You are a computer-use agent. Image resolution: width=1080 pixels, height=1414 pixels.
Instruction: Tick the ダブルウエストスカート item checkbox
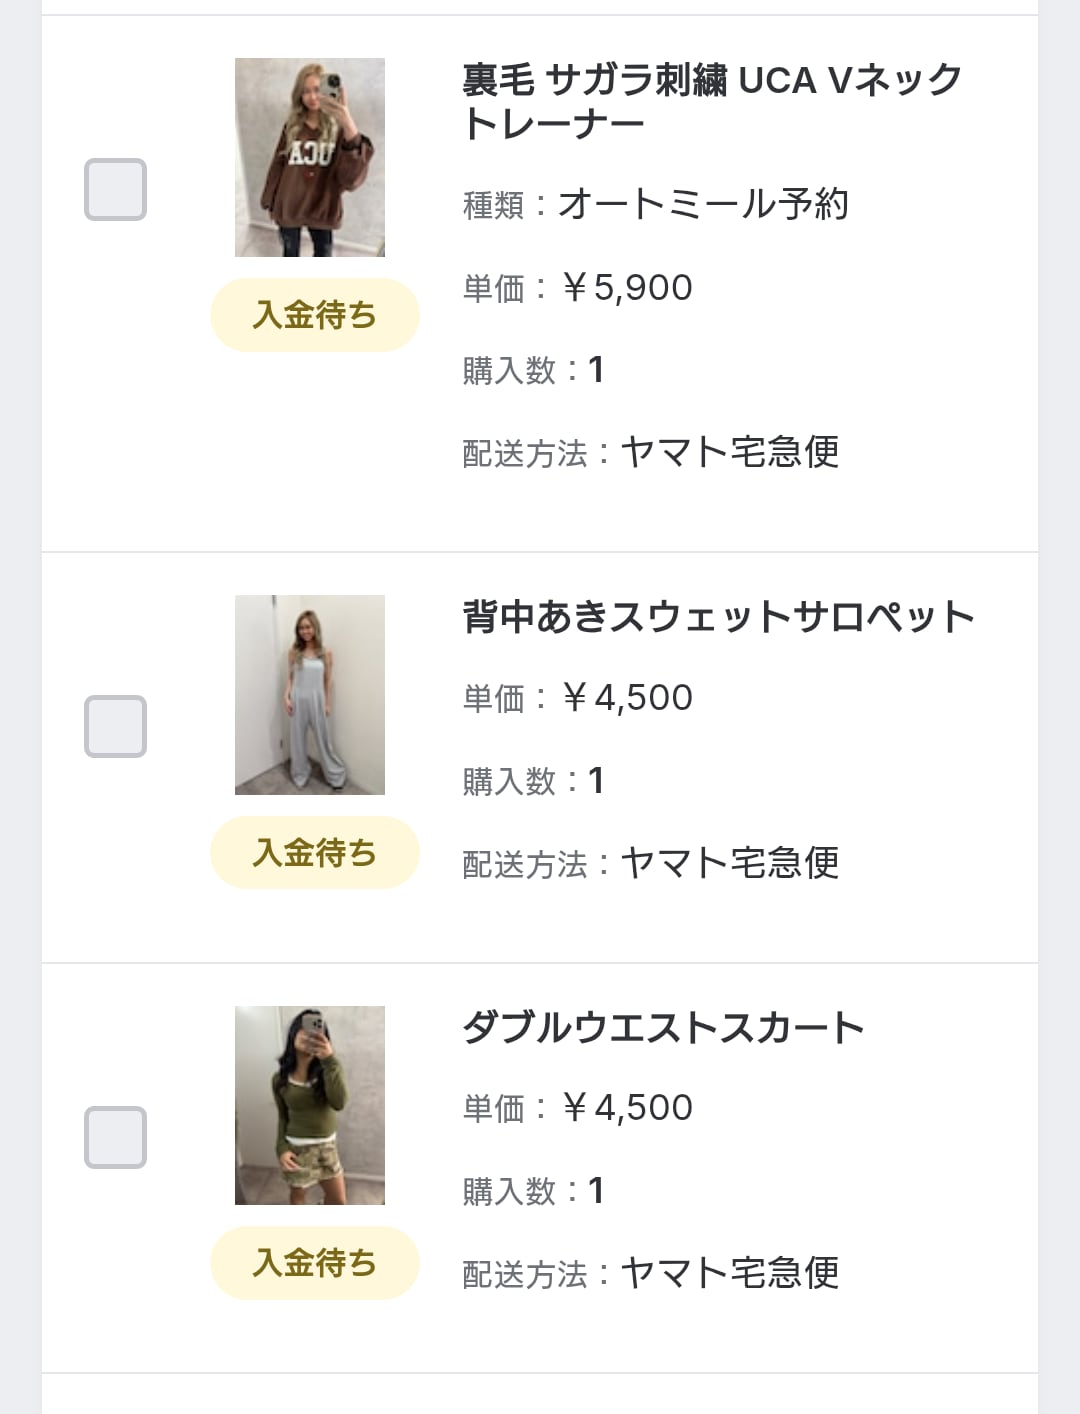click(x=115, y=1137)
